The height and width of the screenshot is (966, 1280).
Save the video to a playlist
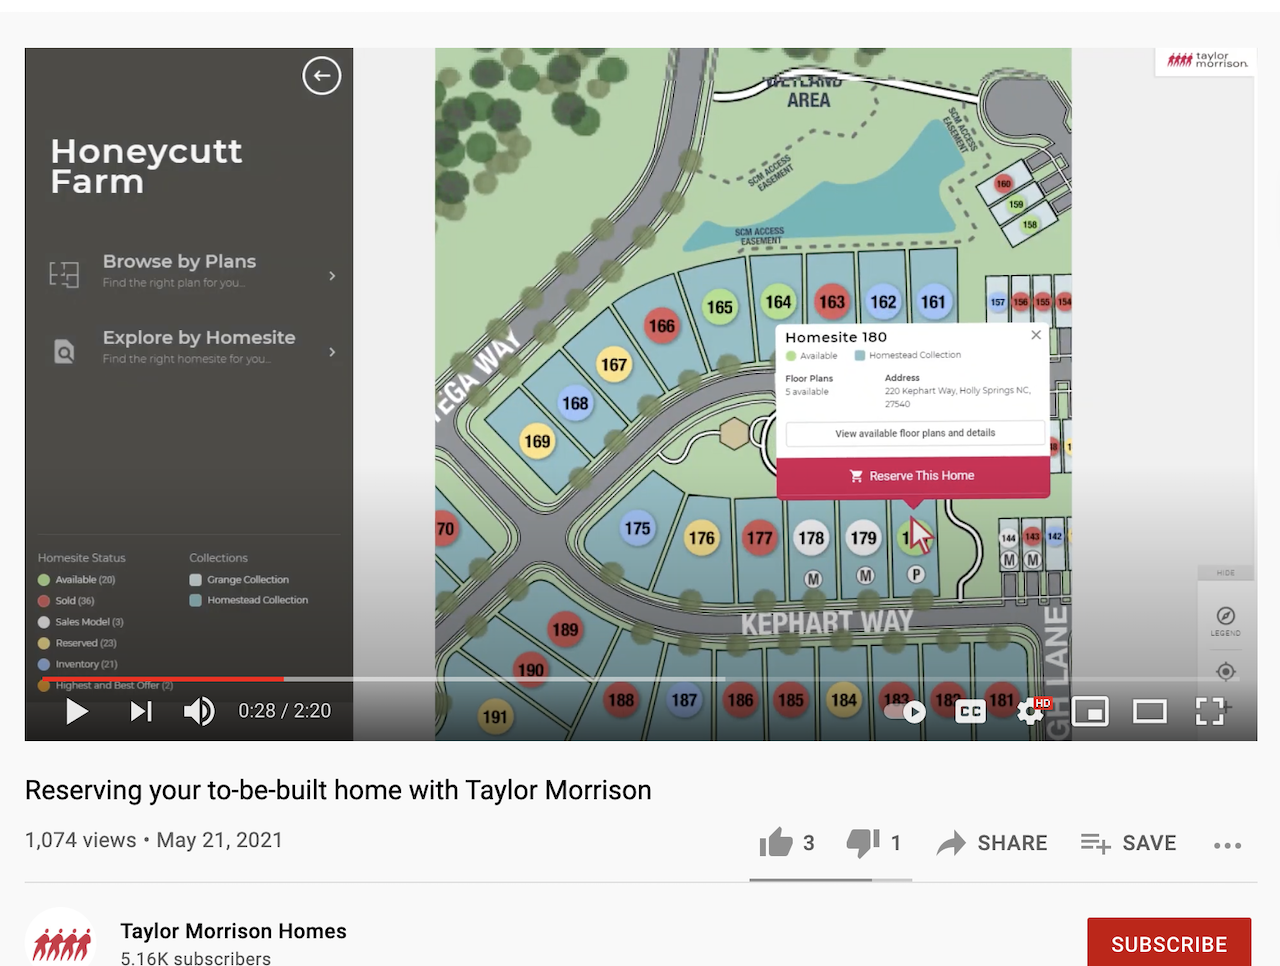click(1129, 843)
